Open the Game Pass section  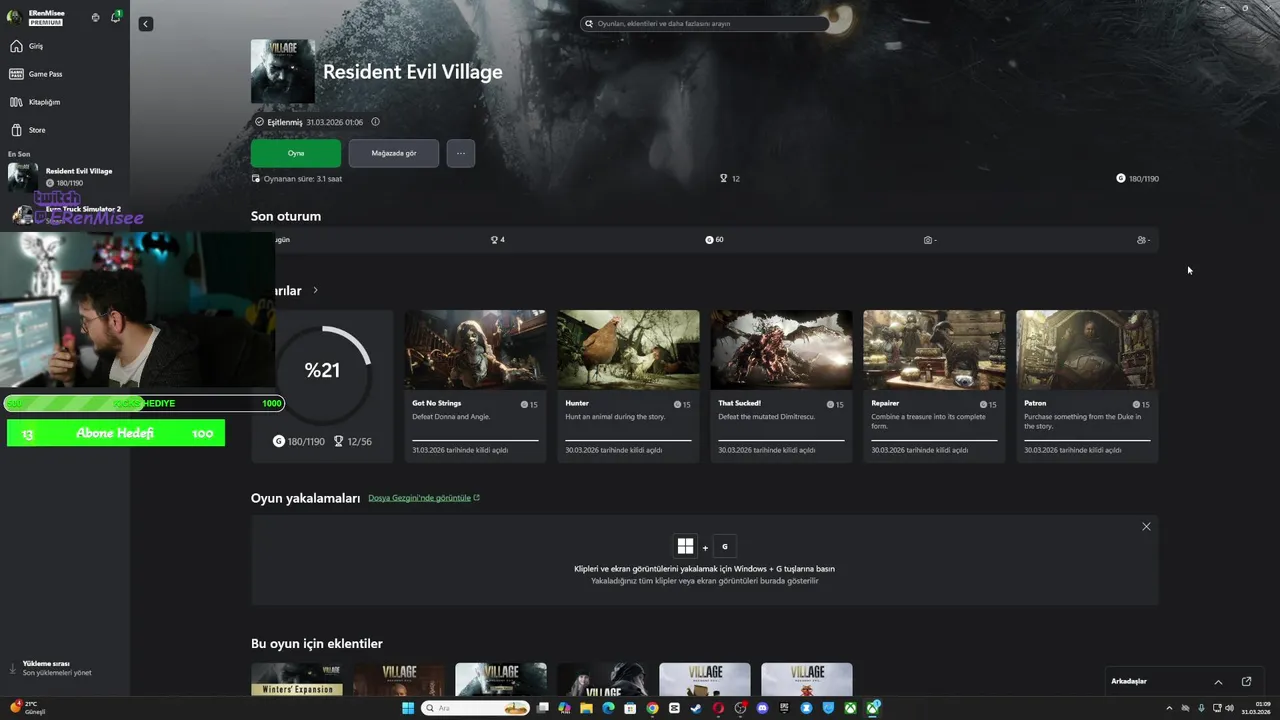65,74
